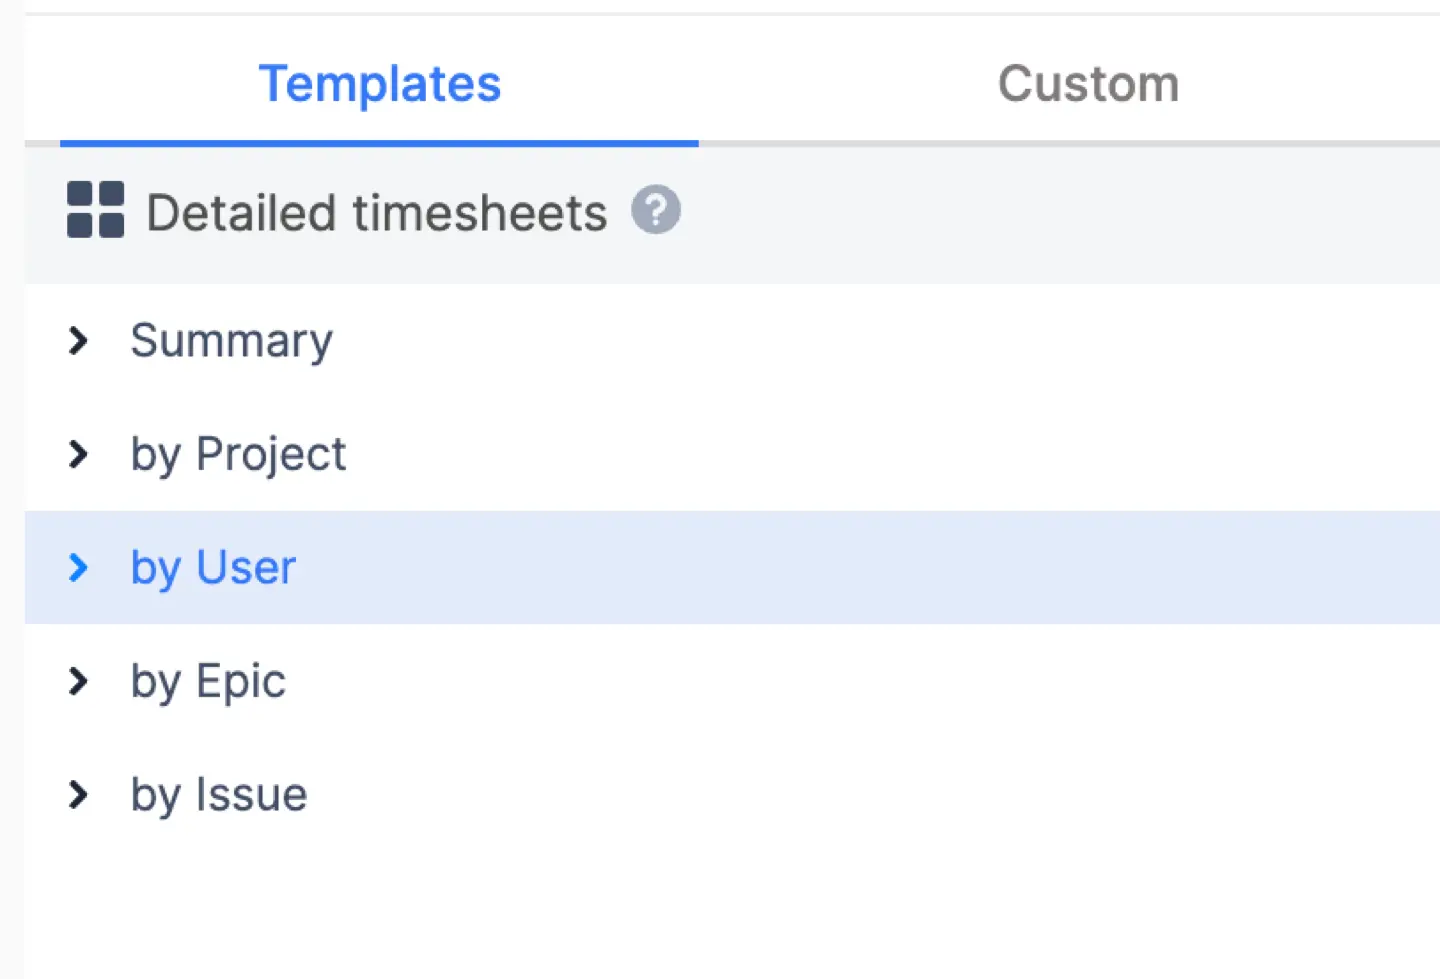The width and height of the screenshot is (1440, 979).
Task: Select the highlighted by User row
Action: click(213, 568)
